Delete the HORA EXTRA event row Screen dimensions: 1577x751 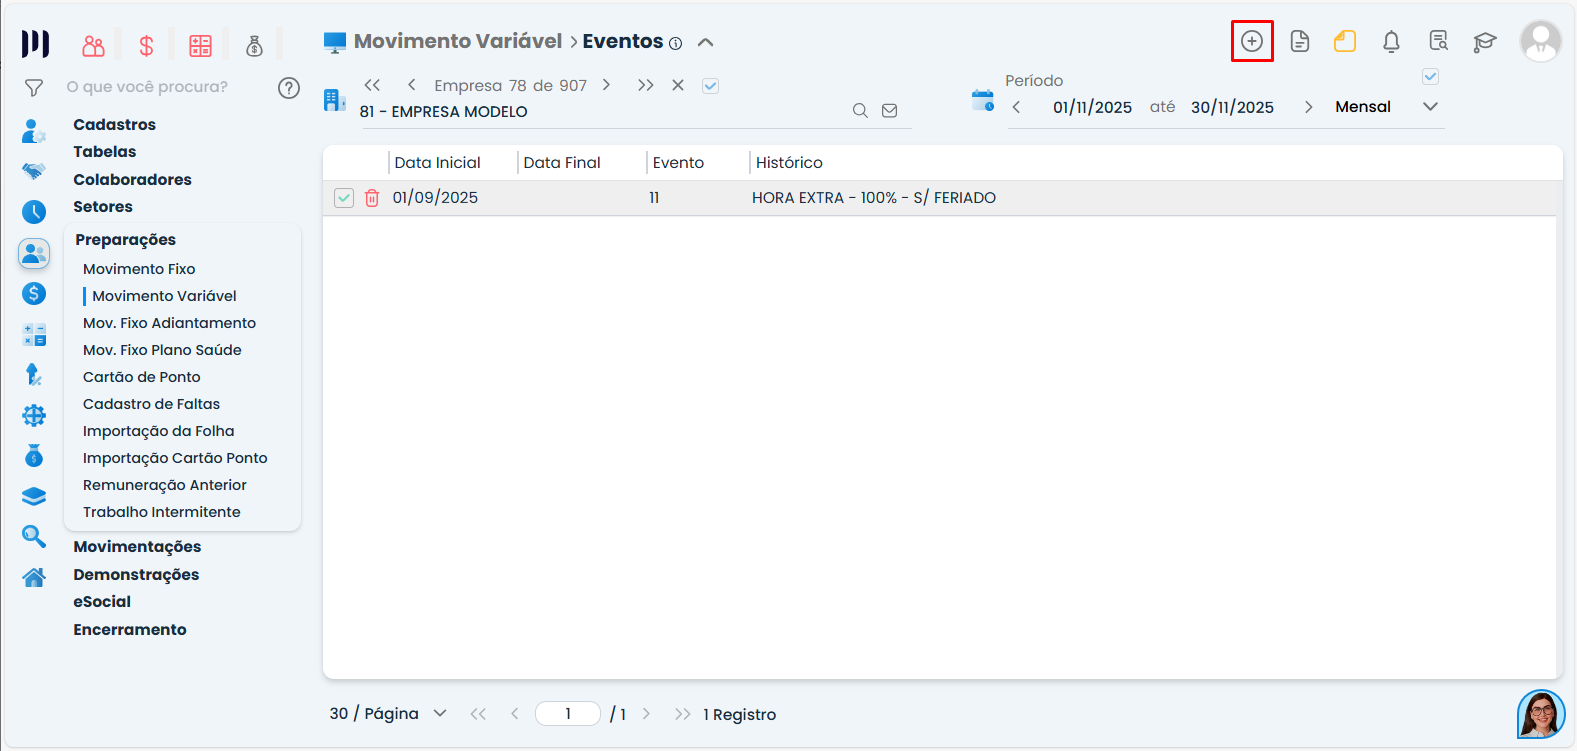point(372,198)
